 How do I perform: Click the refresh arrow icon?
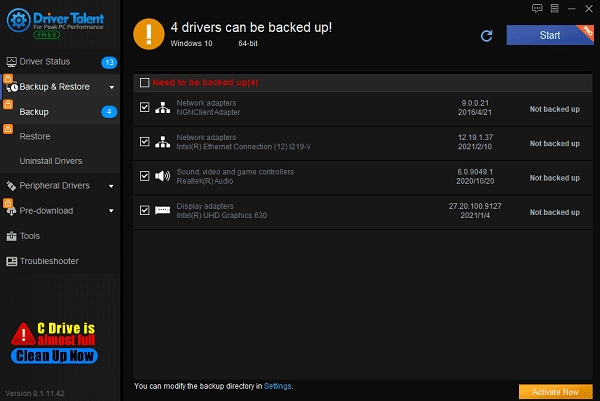point(486,36)
